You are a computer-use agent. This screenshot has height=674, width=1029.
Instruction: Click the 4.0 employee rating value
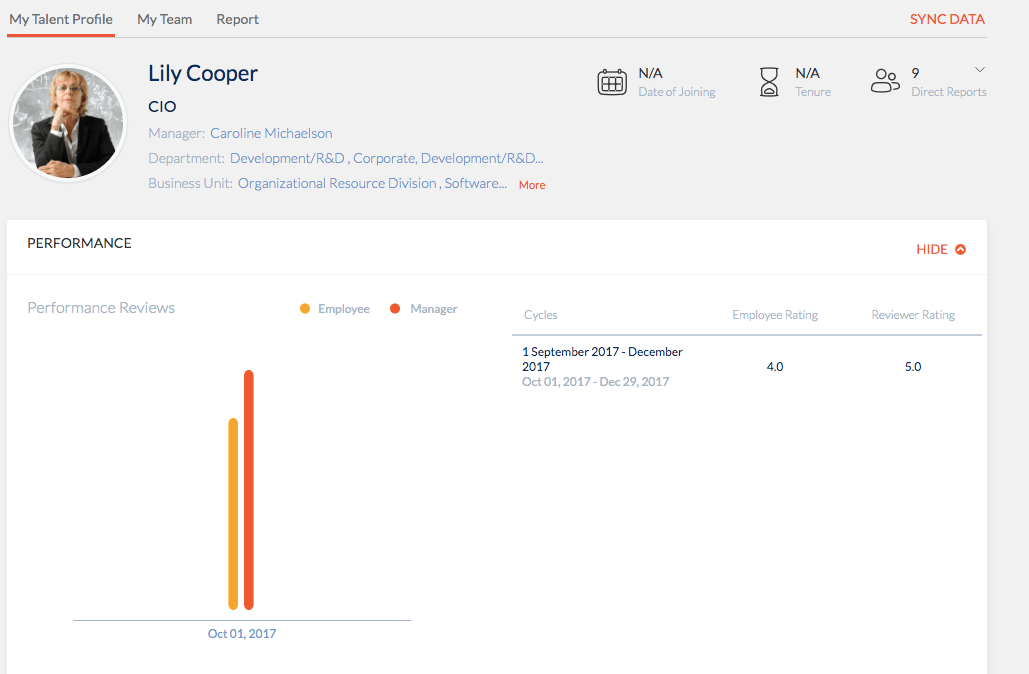coord(775,366)
